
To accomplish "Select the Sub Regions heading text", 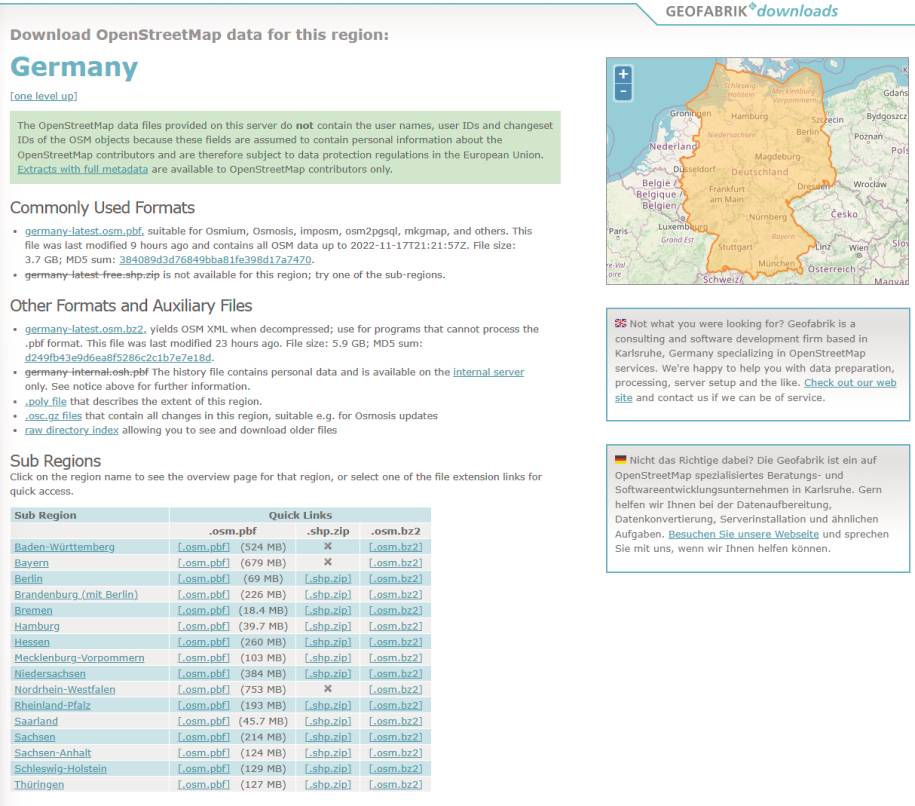I will (x=55, y=461).
